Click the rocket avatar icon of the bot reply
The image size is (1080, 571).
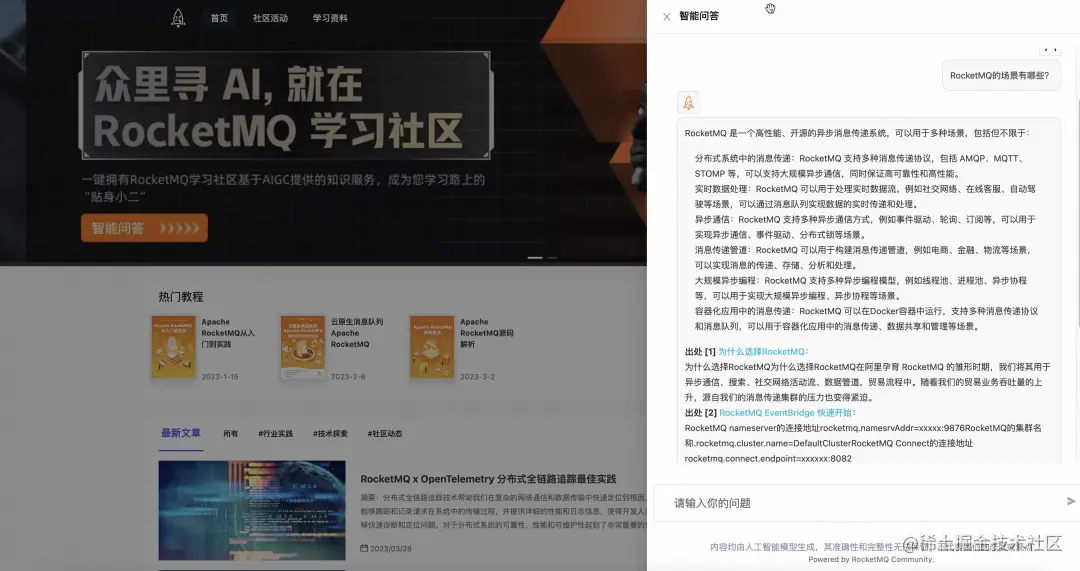(688, 103)
